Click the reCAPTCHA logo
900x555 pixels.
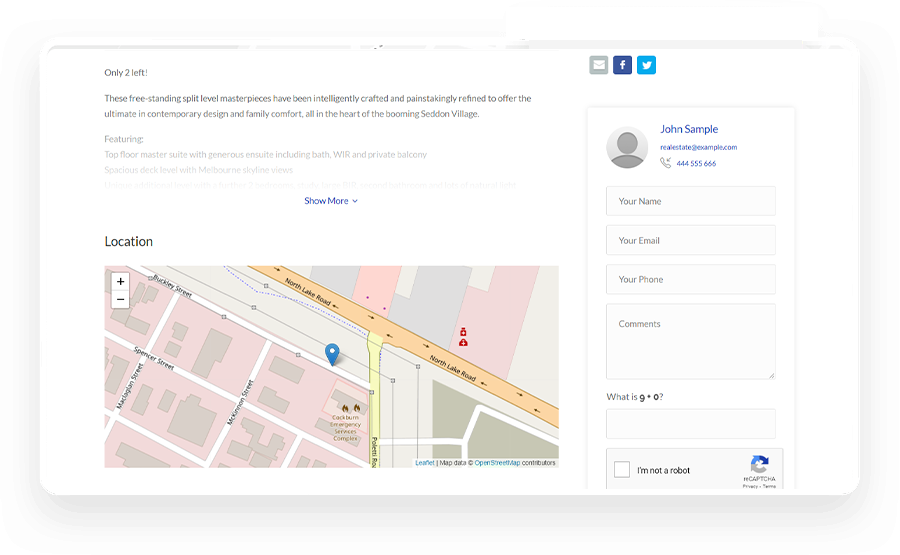[x=759, y=465]
